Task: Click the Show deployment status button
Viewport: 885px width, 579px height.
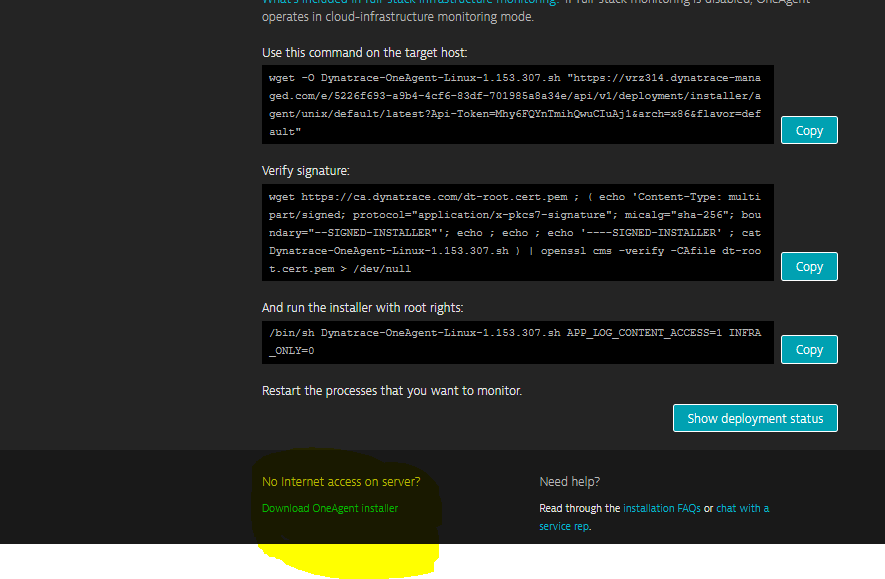Action: 755,418
